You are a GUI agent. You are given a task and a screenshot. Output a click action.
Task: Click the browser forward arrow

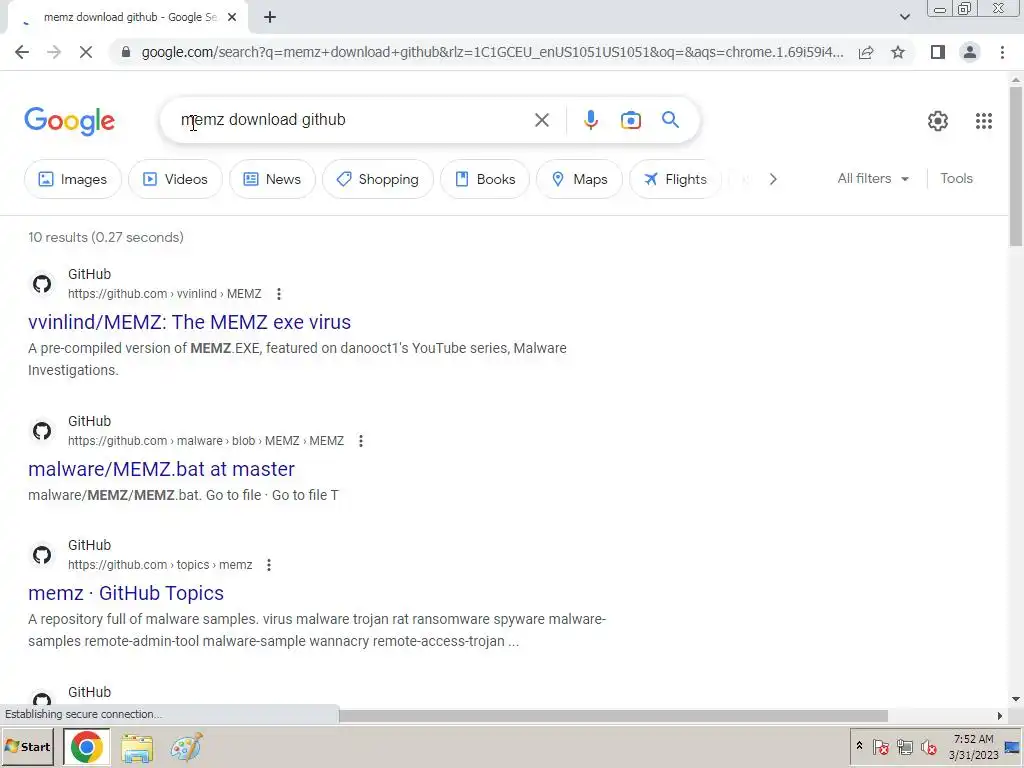pos(54,52)
